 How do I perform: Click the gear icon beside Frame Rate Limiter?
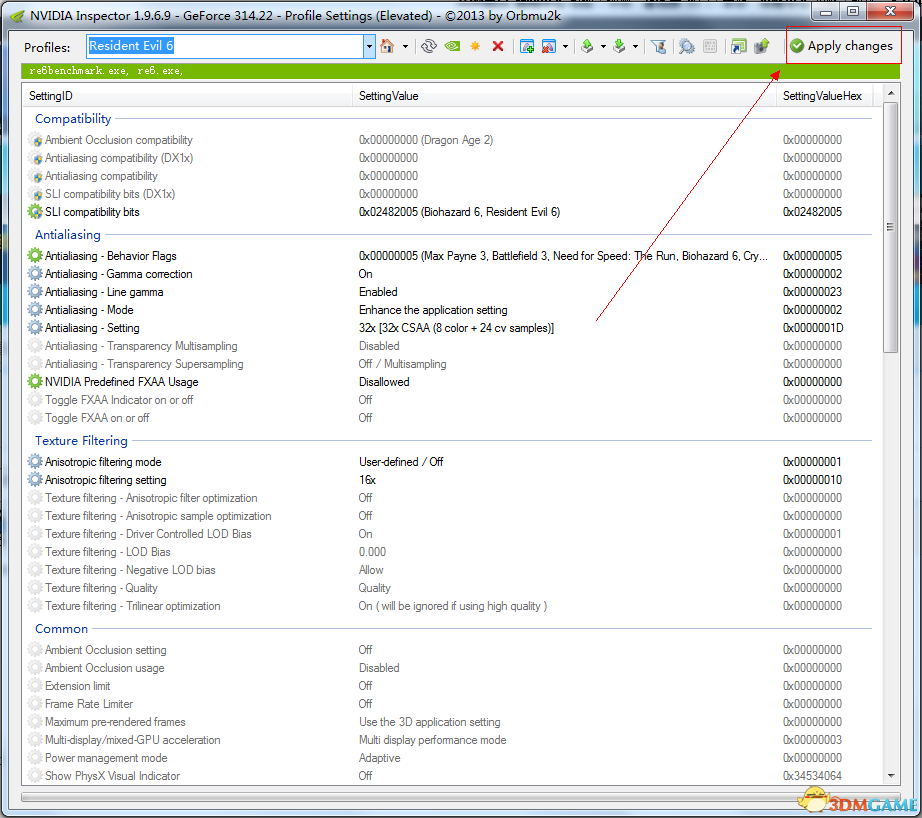tap(35, 704)
